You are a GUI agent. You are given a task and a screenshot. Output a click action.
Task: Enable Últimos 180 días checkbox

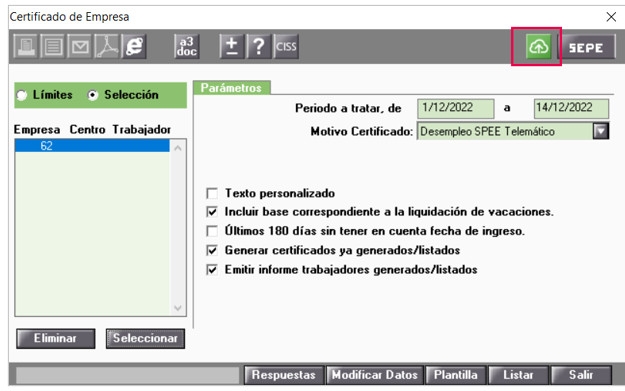tap(212, 231)
